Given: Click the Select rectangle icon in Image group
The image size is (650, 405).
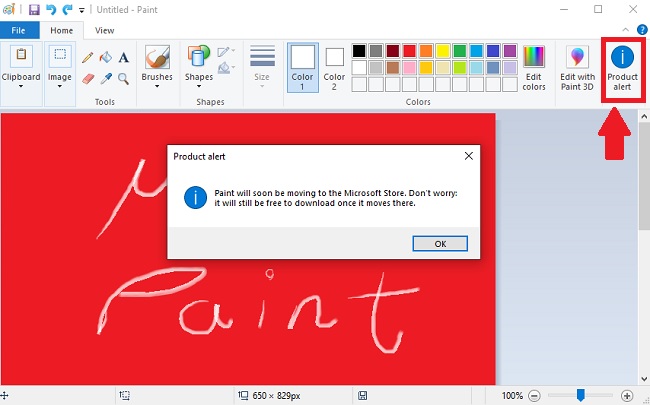Looking at the screenshot, I should click(60, 56).
